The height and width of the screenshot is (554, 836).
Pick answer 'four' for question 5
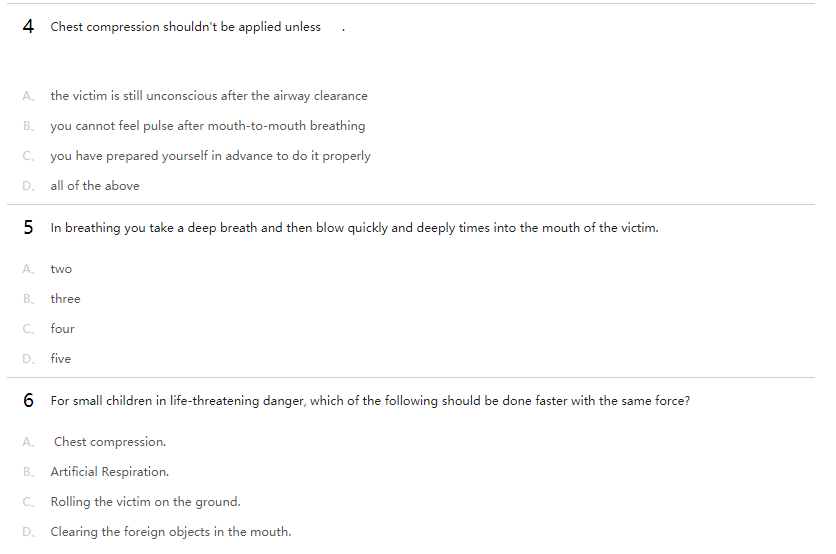[62, 329]
